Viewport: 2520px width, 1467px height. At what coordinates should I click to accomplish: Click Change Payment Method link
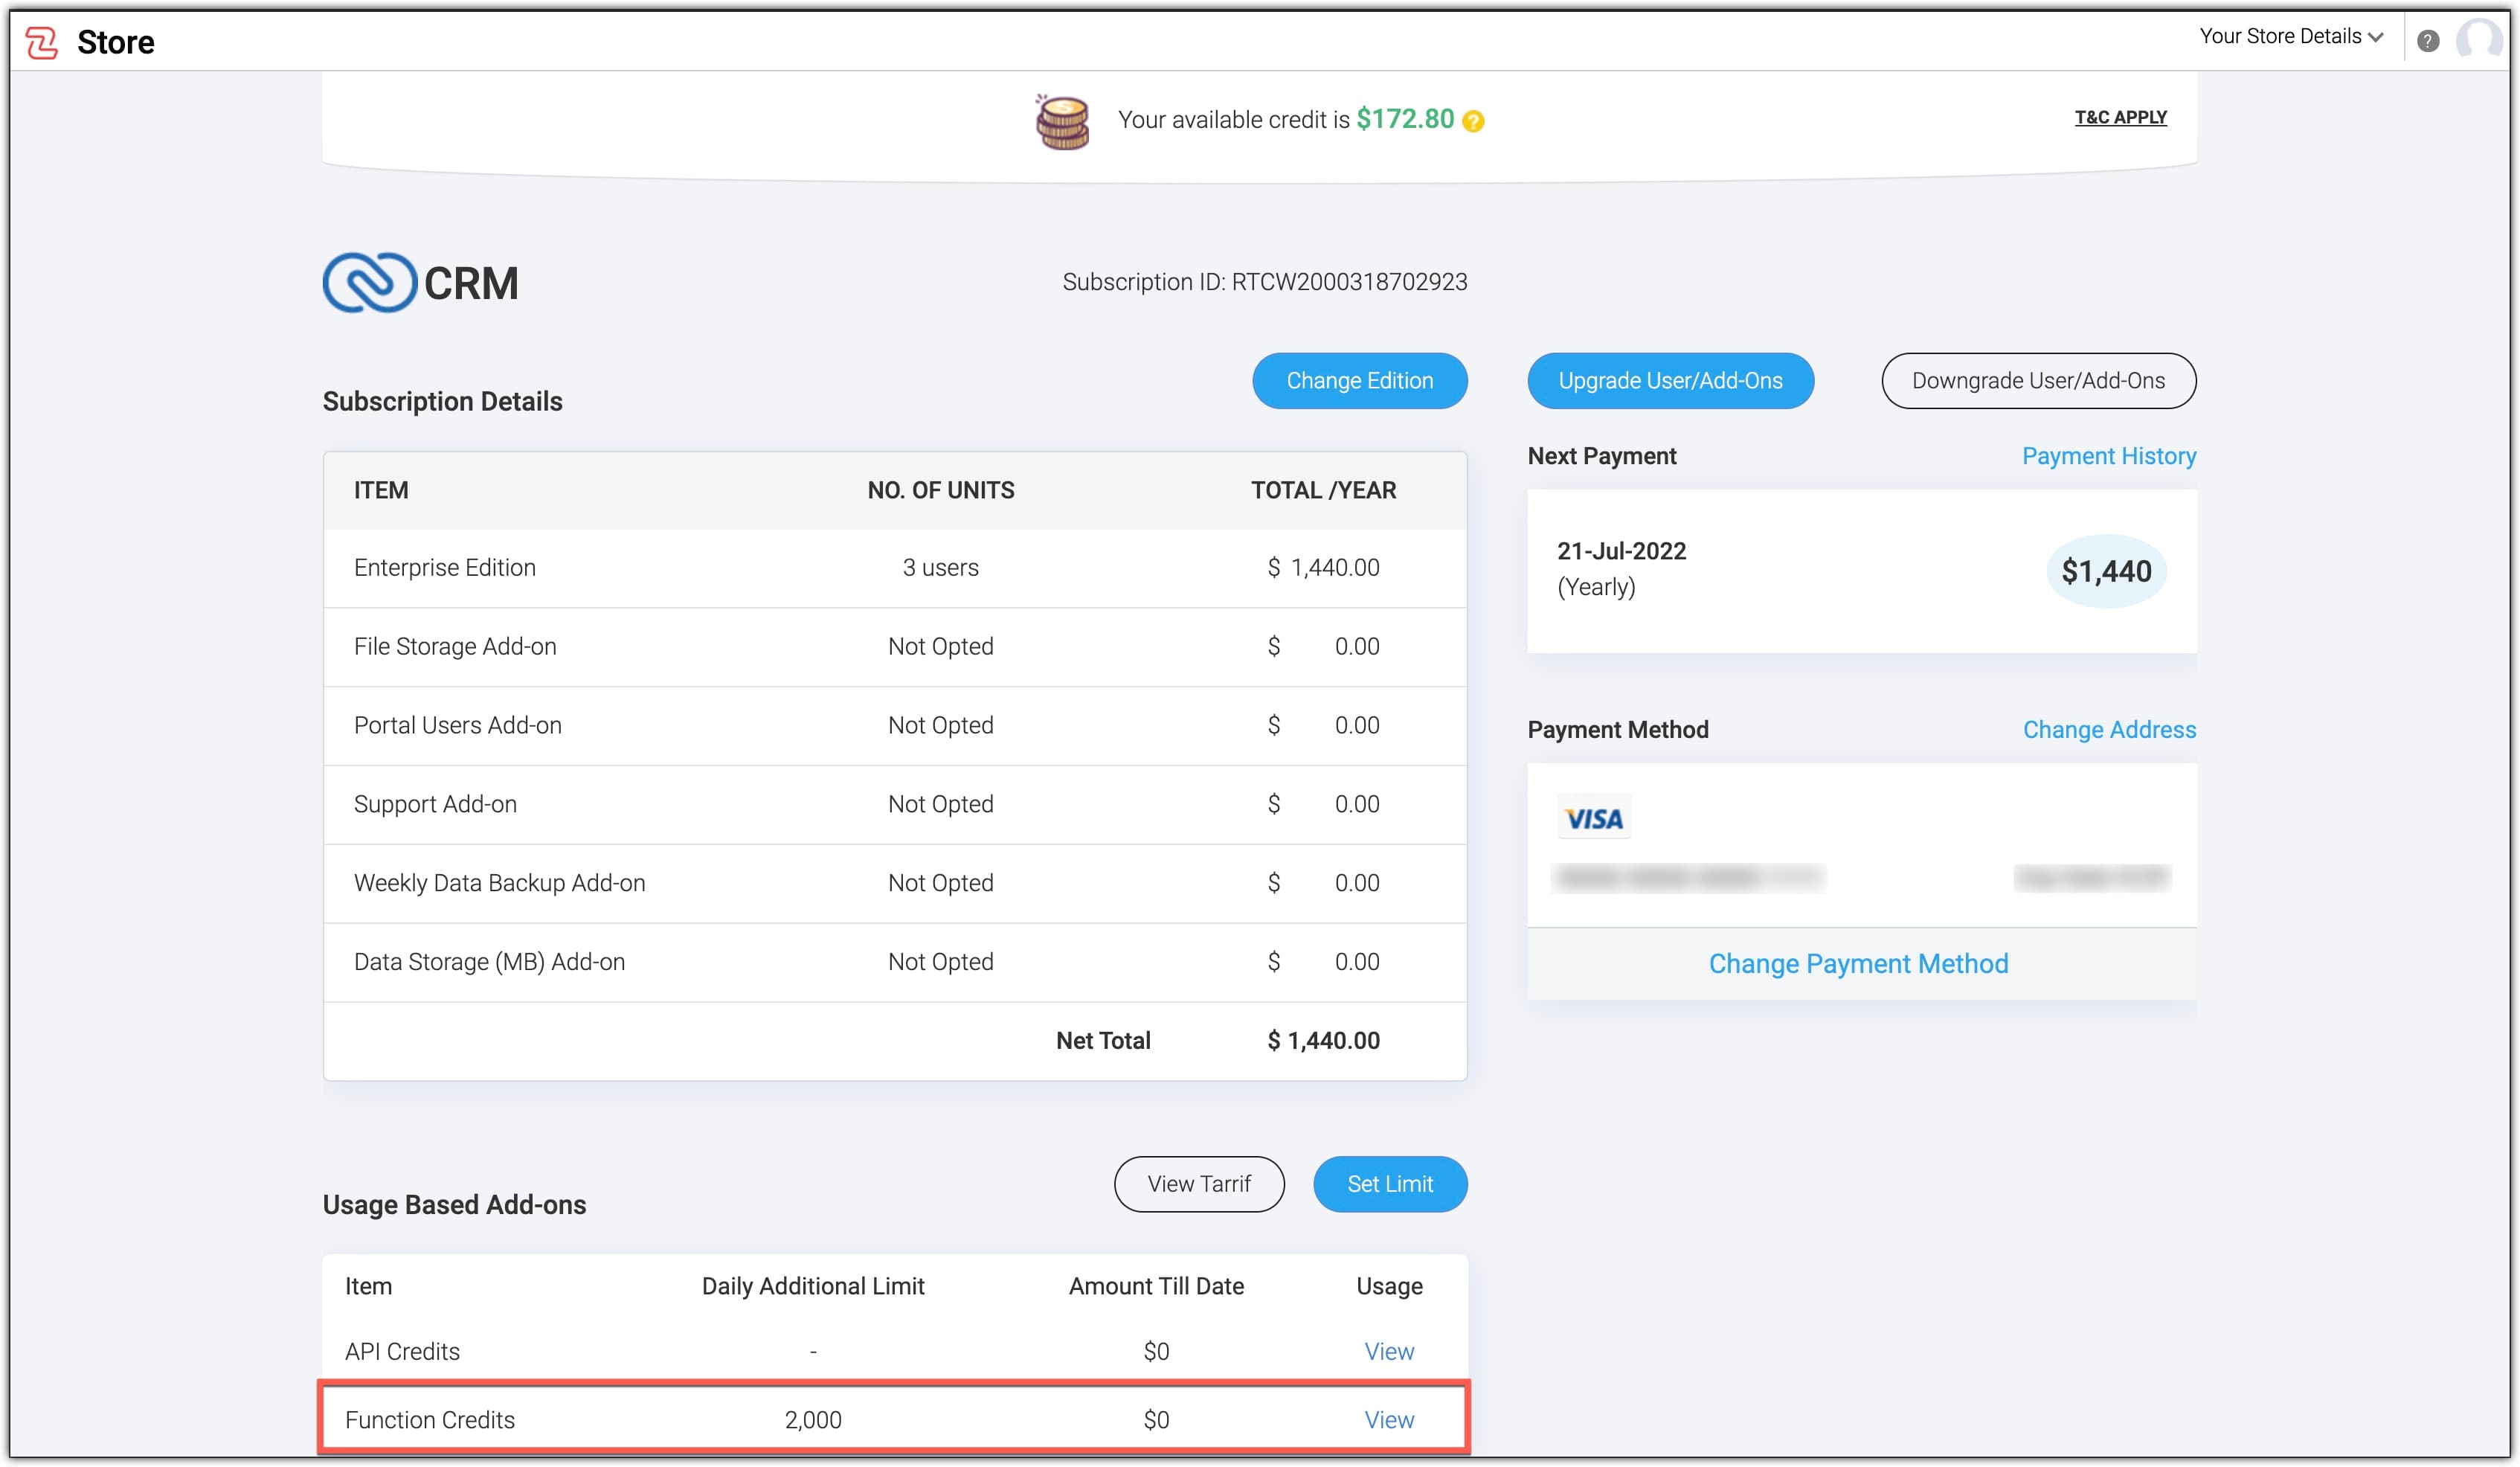click(1857, 964)
